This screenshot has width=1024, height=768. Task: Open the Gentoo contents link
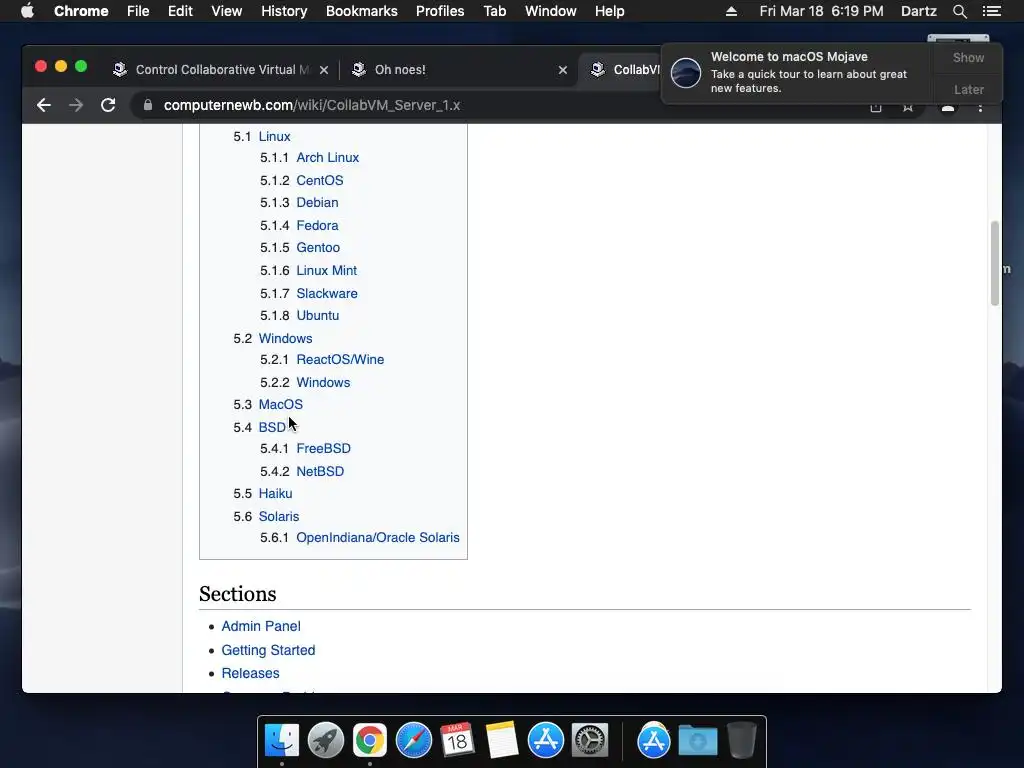pos(318,248)
